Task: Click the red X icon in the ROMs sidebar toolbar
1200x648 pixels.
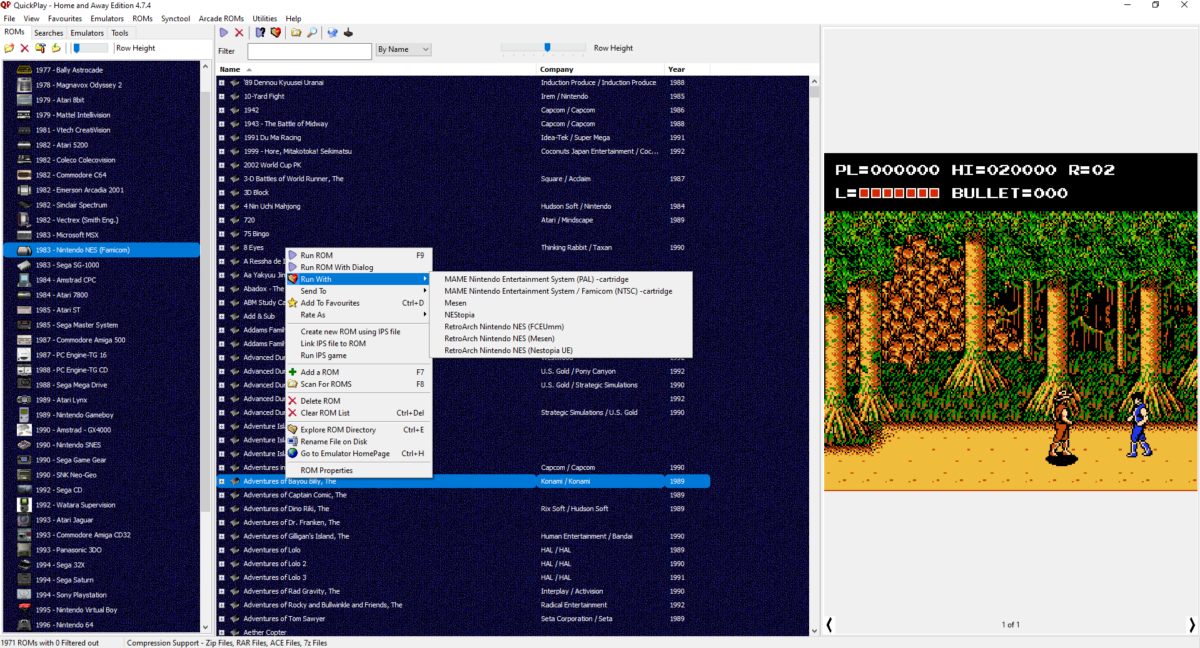Action: click(24, 48)
